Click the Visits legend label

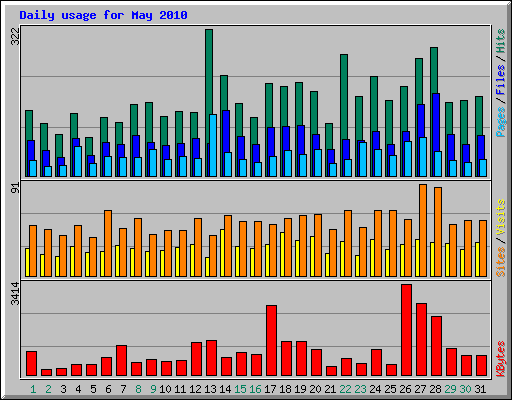click(501, 218)
